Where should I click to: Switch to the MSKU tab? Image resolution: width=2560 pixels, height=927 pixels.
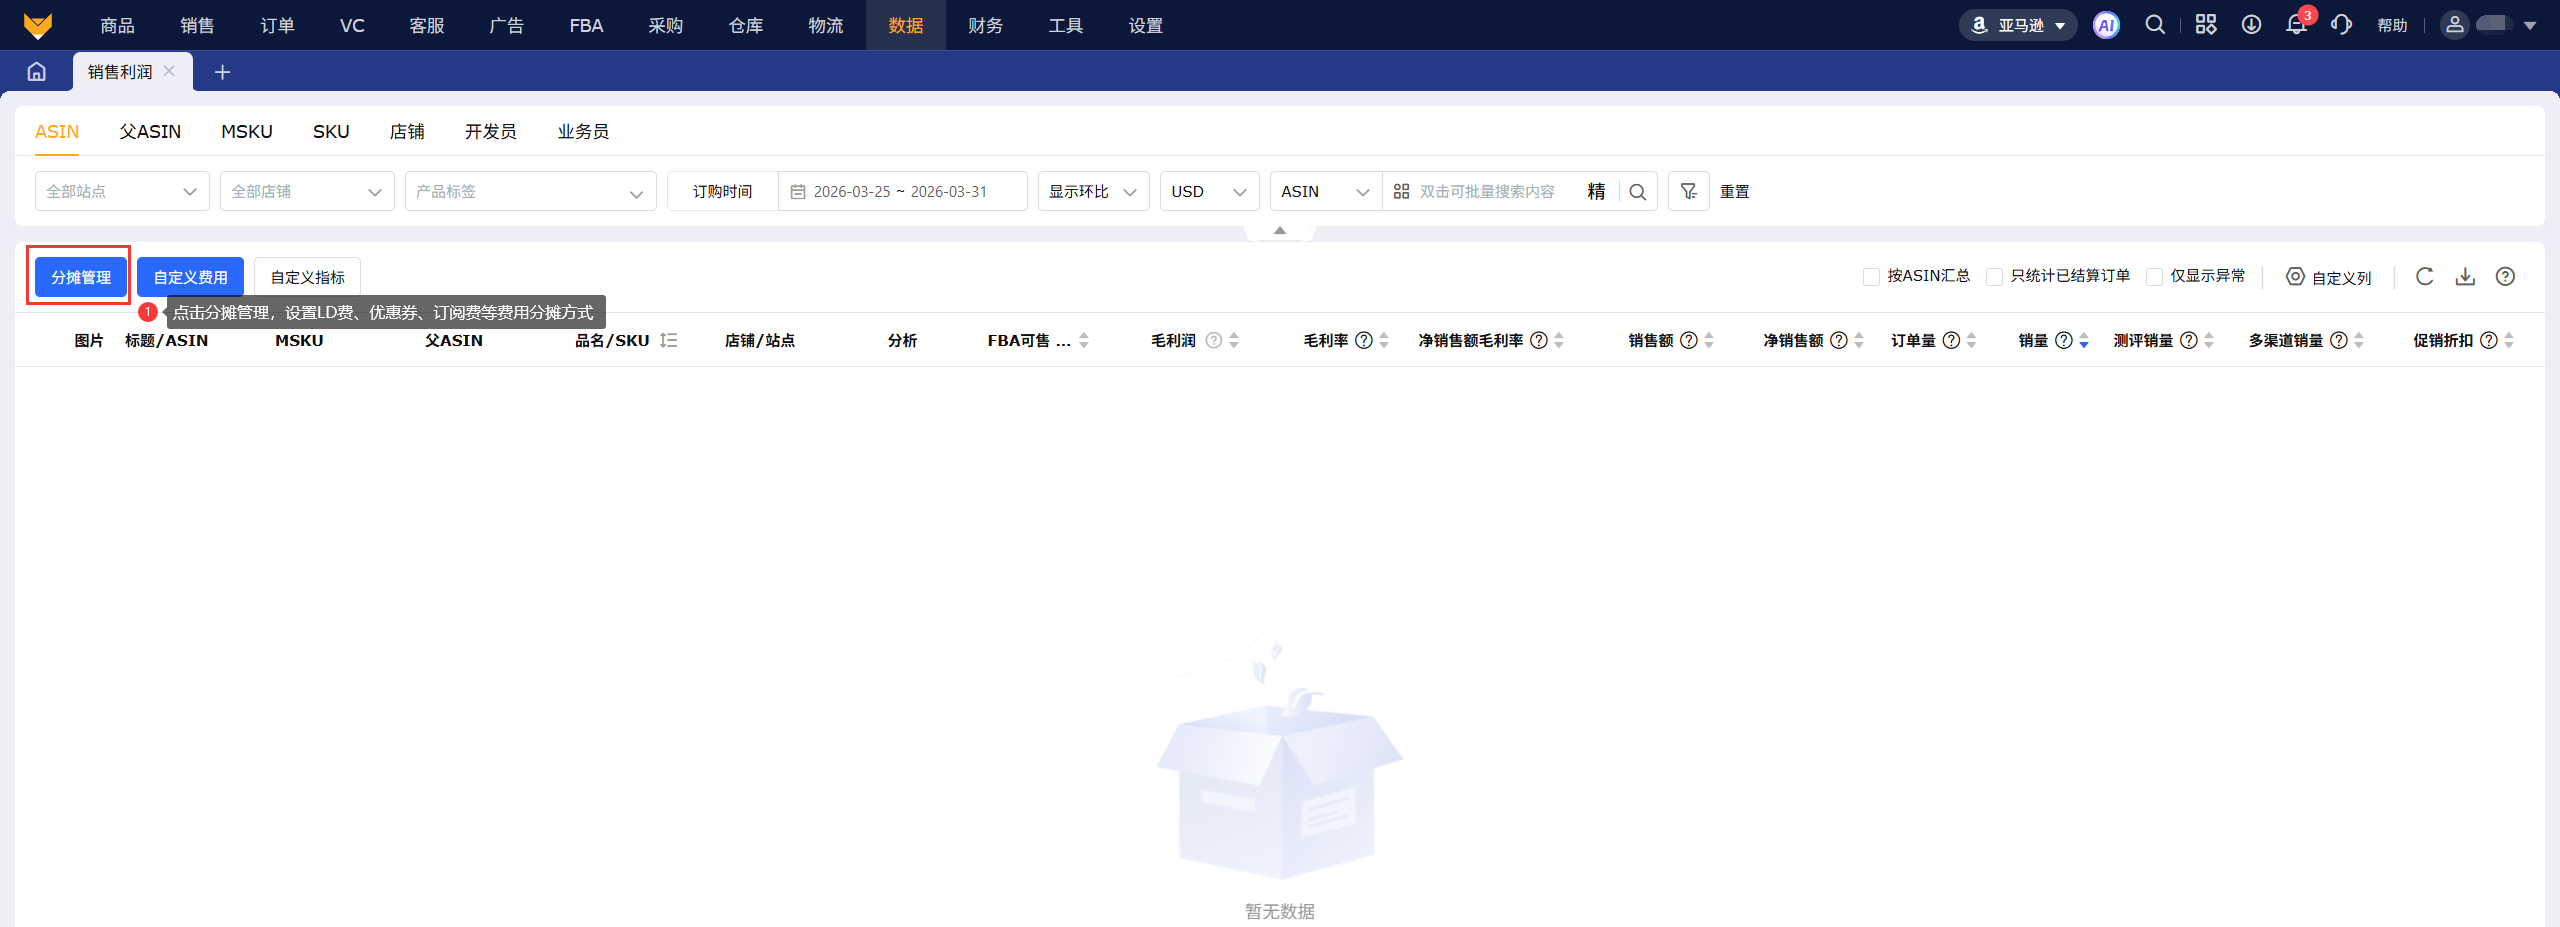tap(247, 132)
